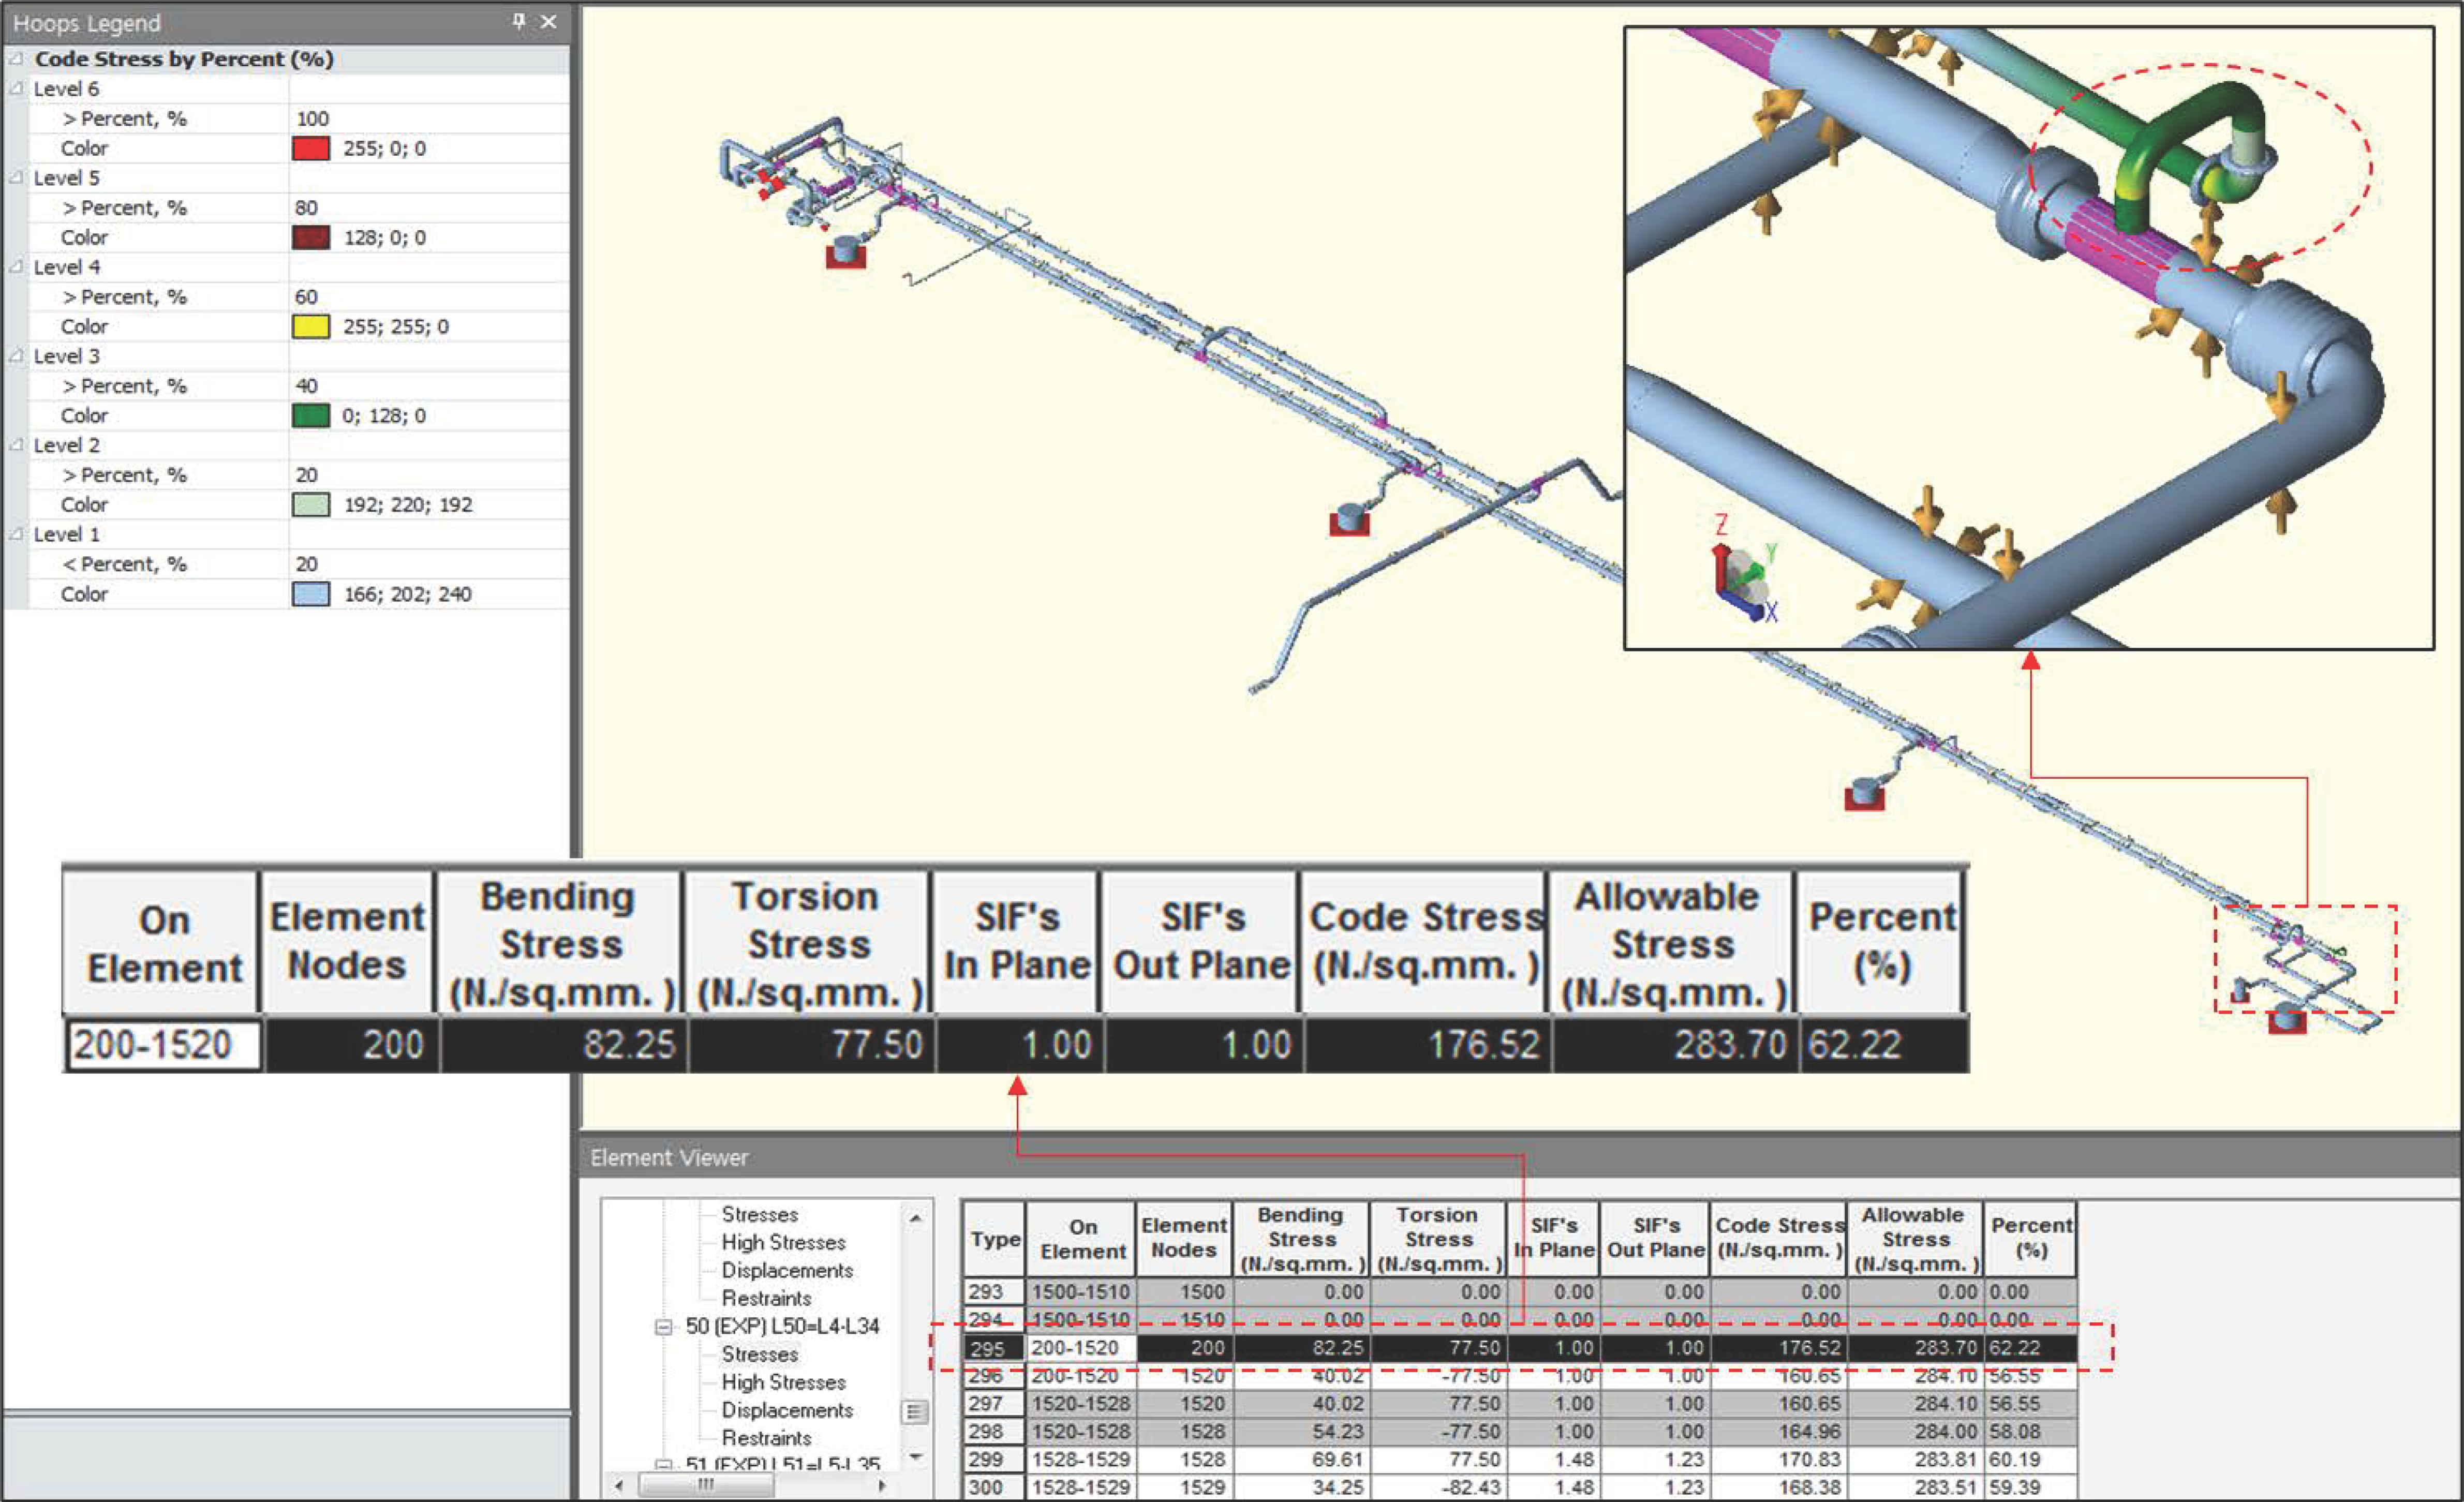Viewport: 2464px width, 1502px height.
Task: Click the pin icon in Hoops Legend
Action: tap(519, 21)
